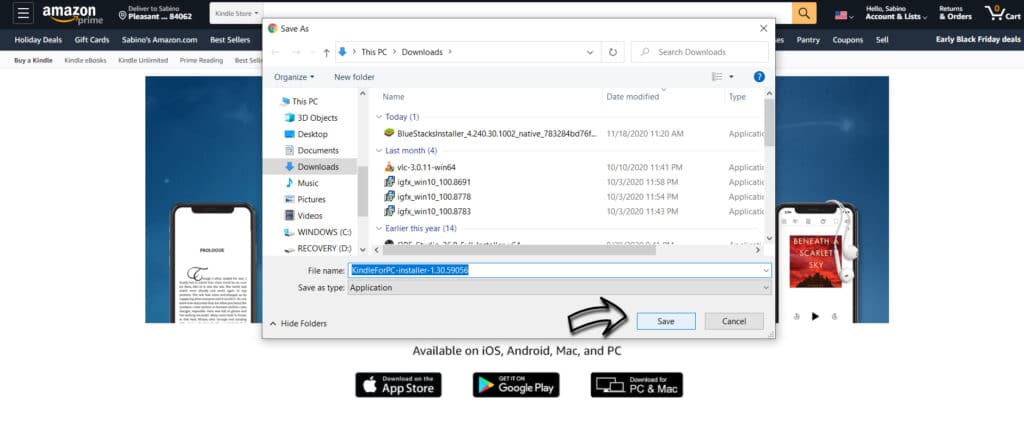1024x439 pixels.
Task: Click Hide Folders toggle
Action: pos(298,323)
